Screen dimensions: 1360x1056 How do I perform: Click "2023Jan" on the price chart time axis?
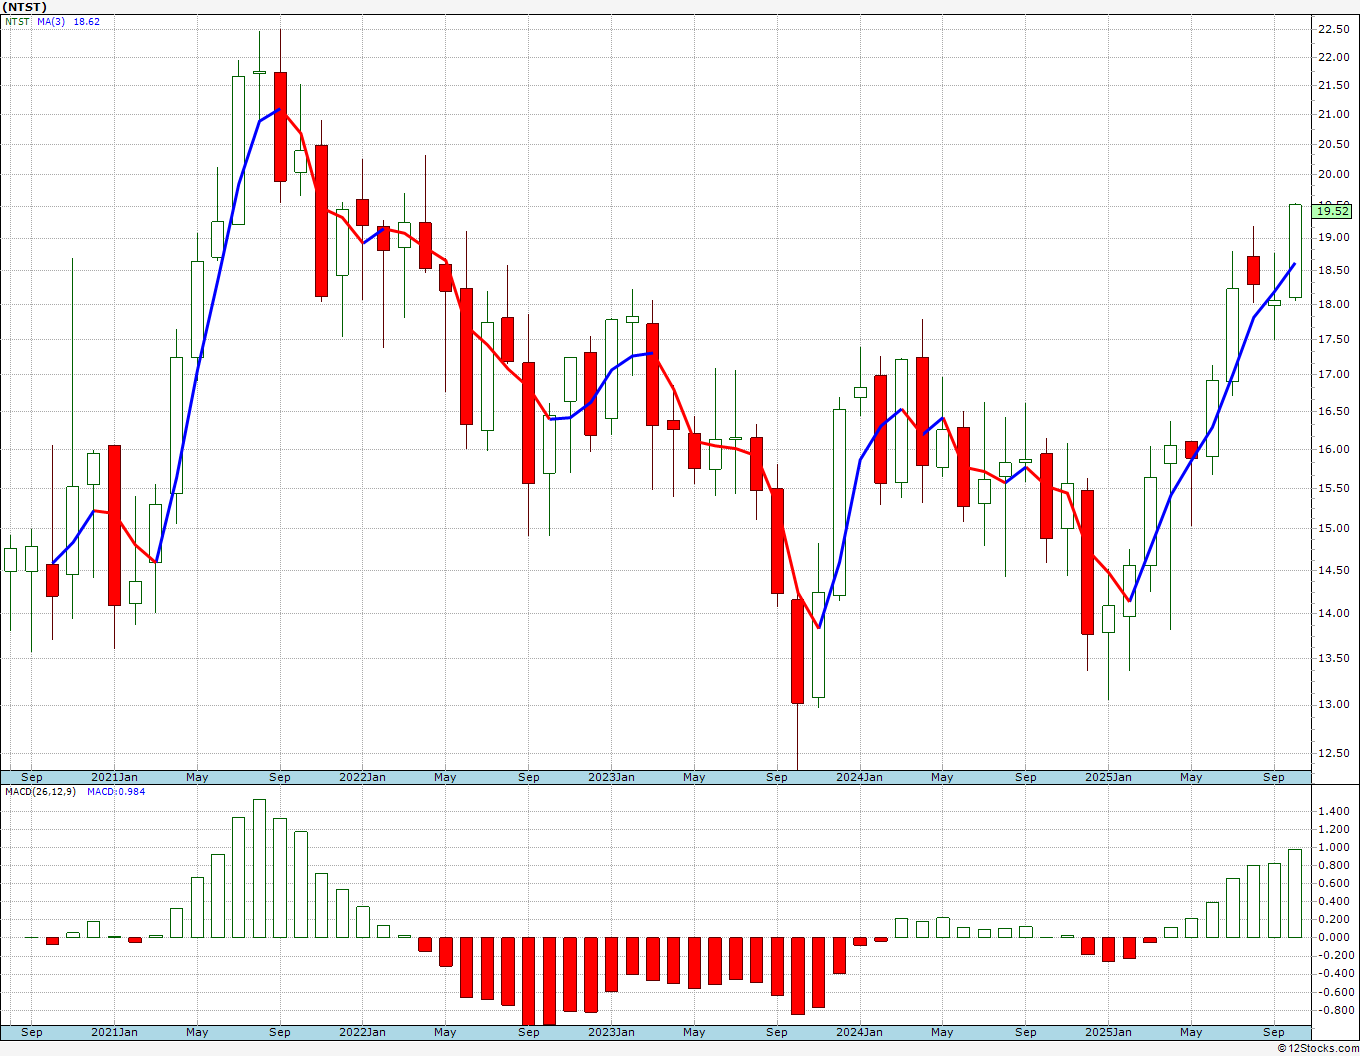611,777
